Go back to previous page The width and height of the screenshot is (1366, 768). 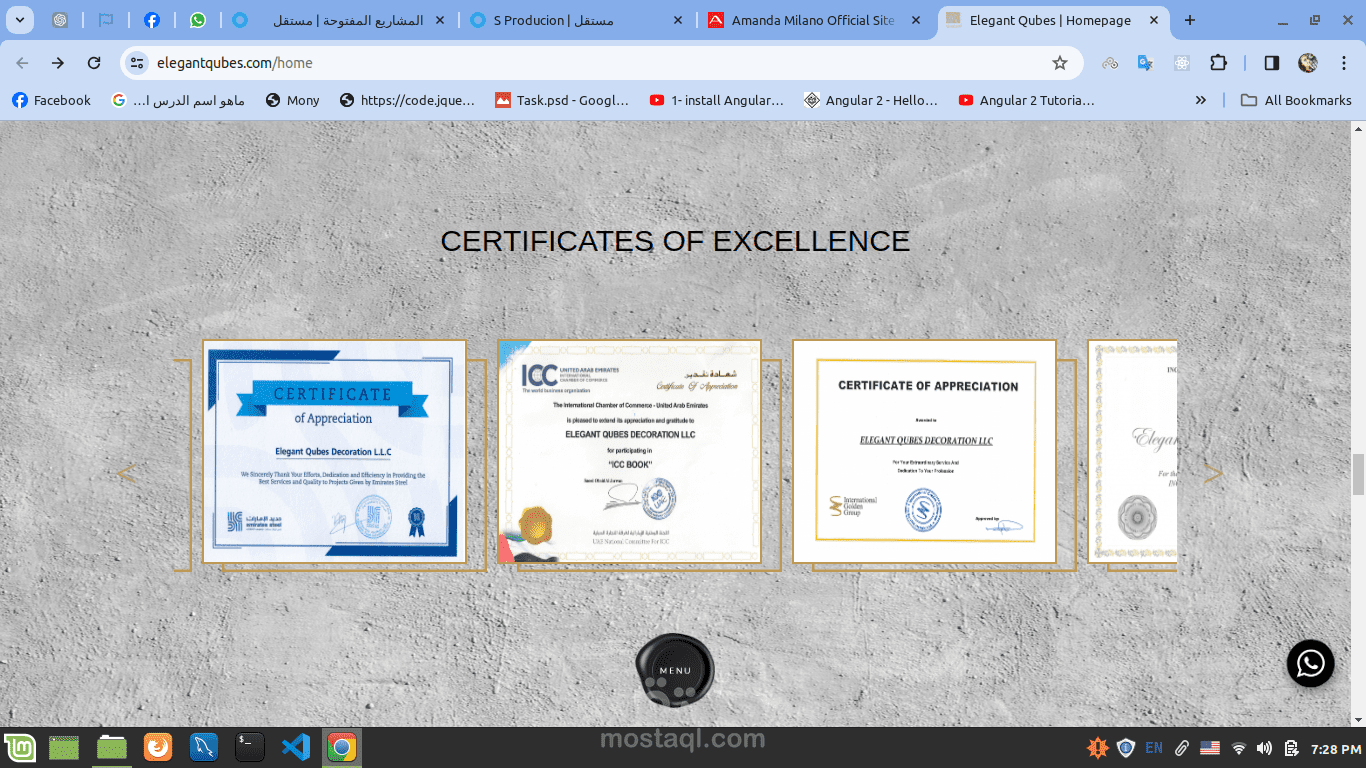click(22, 63)
